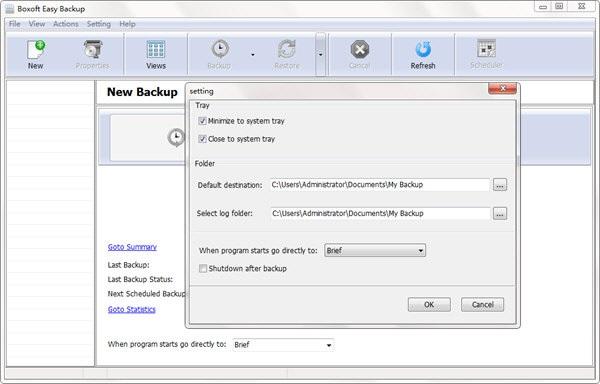Click the New backup toolbar icon
600x384 pixels.
[x=36, y=50]
